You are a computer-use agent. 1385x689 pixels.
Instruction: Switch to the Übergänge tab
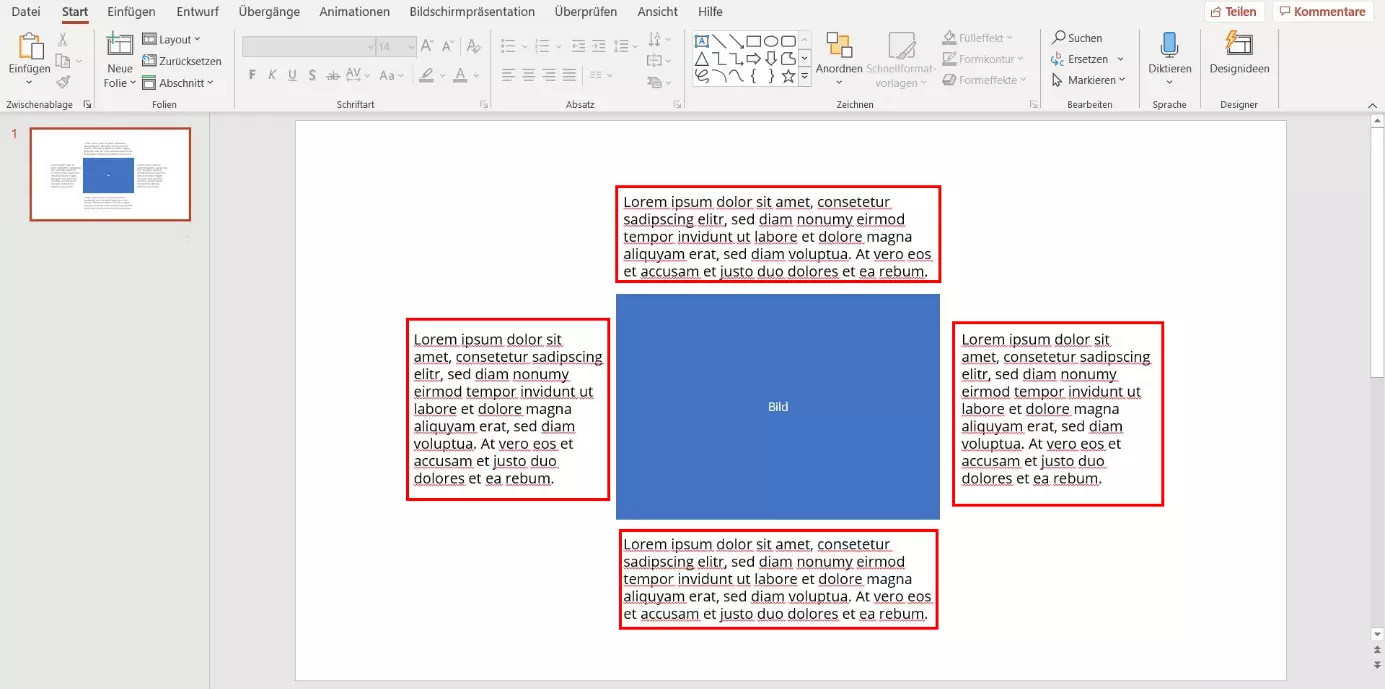point(269,12)
